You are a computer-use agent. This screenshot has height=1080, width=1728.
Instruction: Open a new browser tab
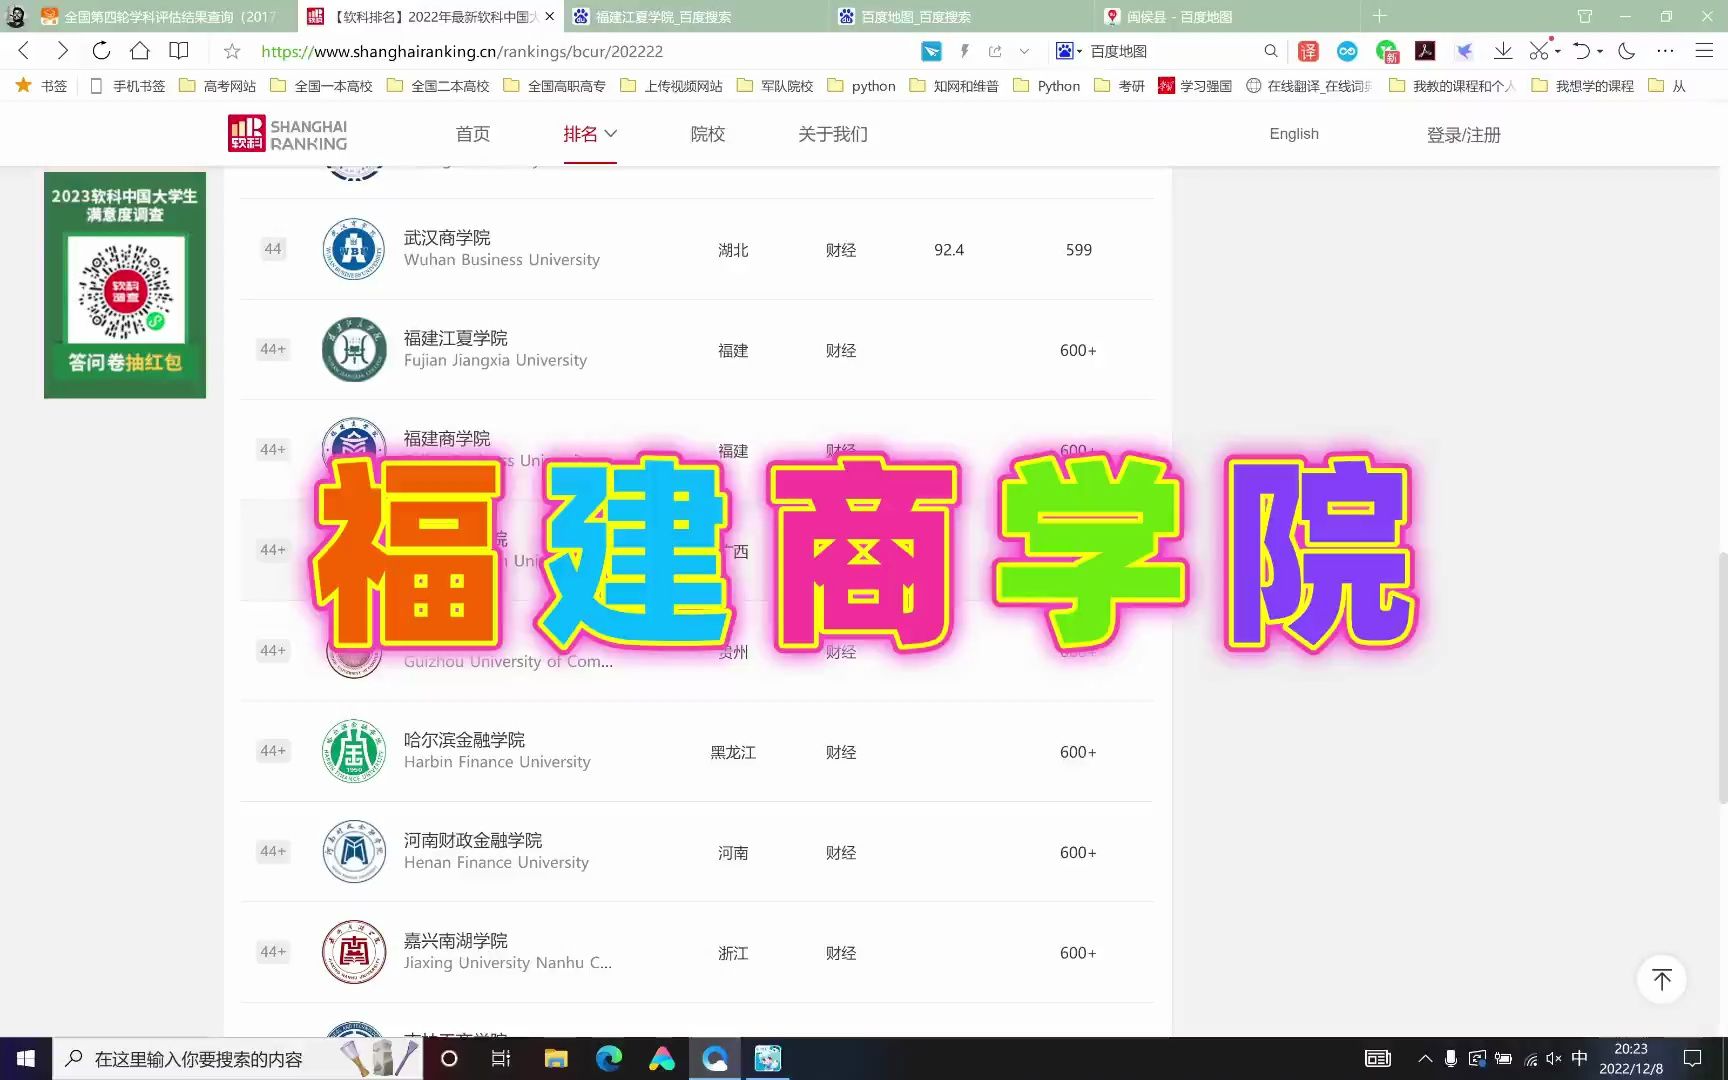tap(1380, 16)
